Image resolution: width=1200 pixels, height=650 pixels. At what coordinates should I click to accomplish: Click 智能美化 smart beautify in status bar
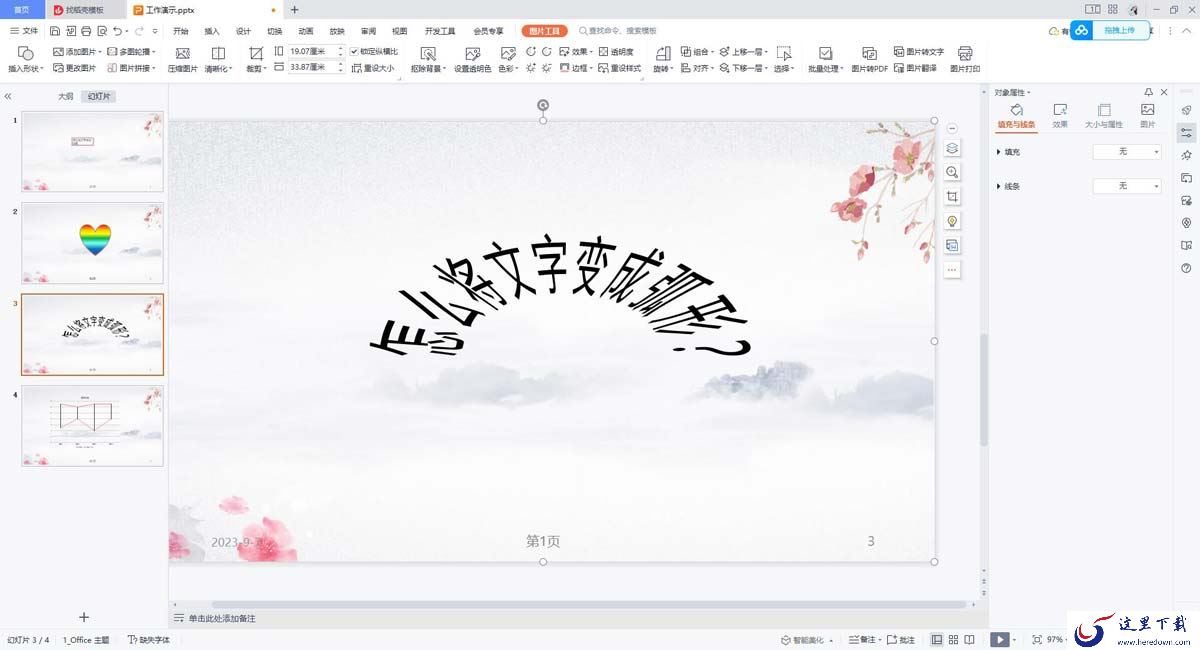point(807,639)
